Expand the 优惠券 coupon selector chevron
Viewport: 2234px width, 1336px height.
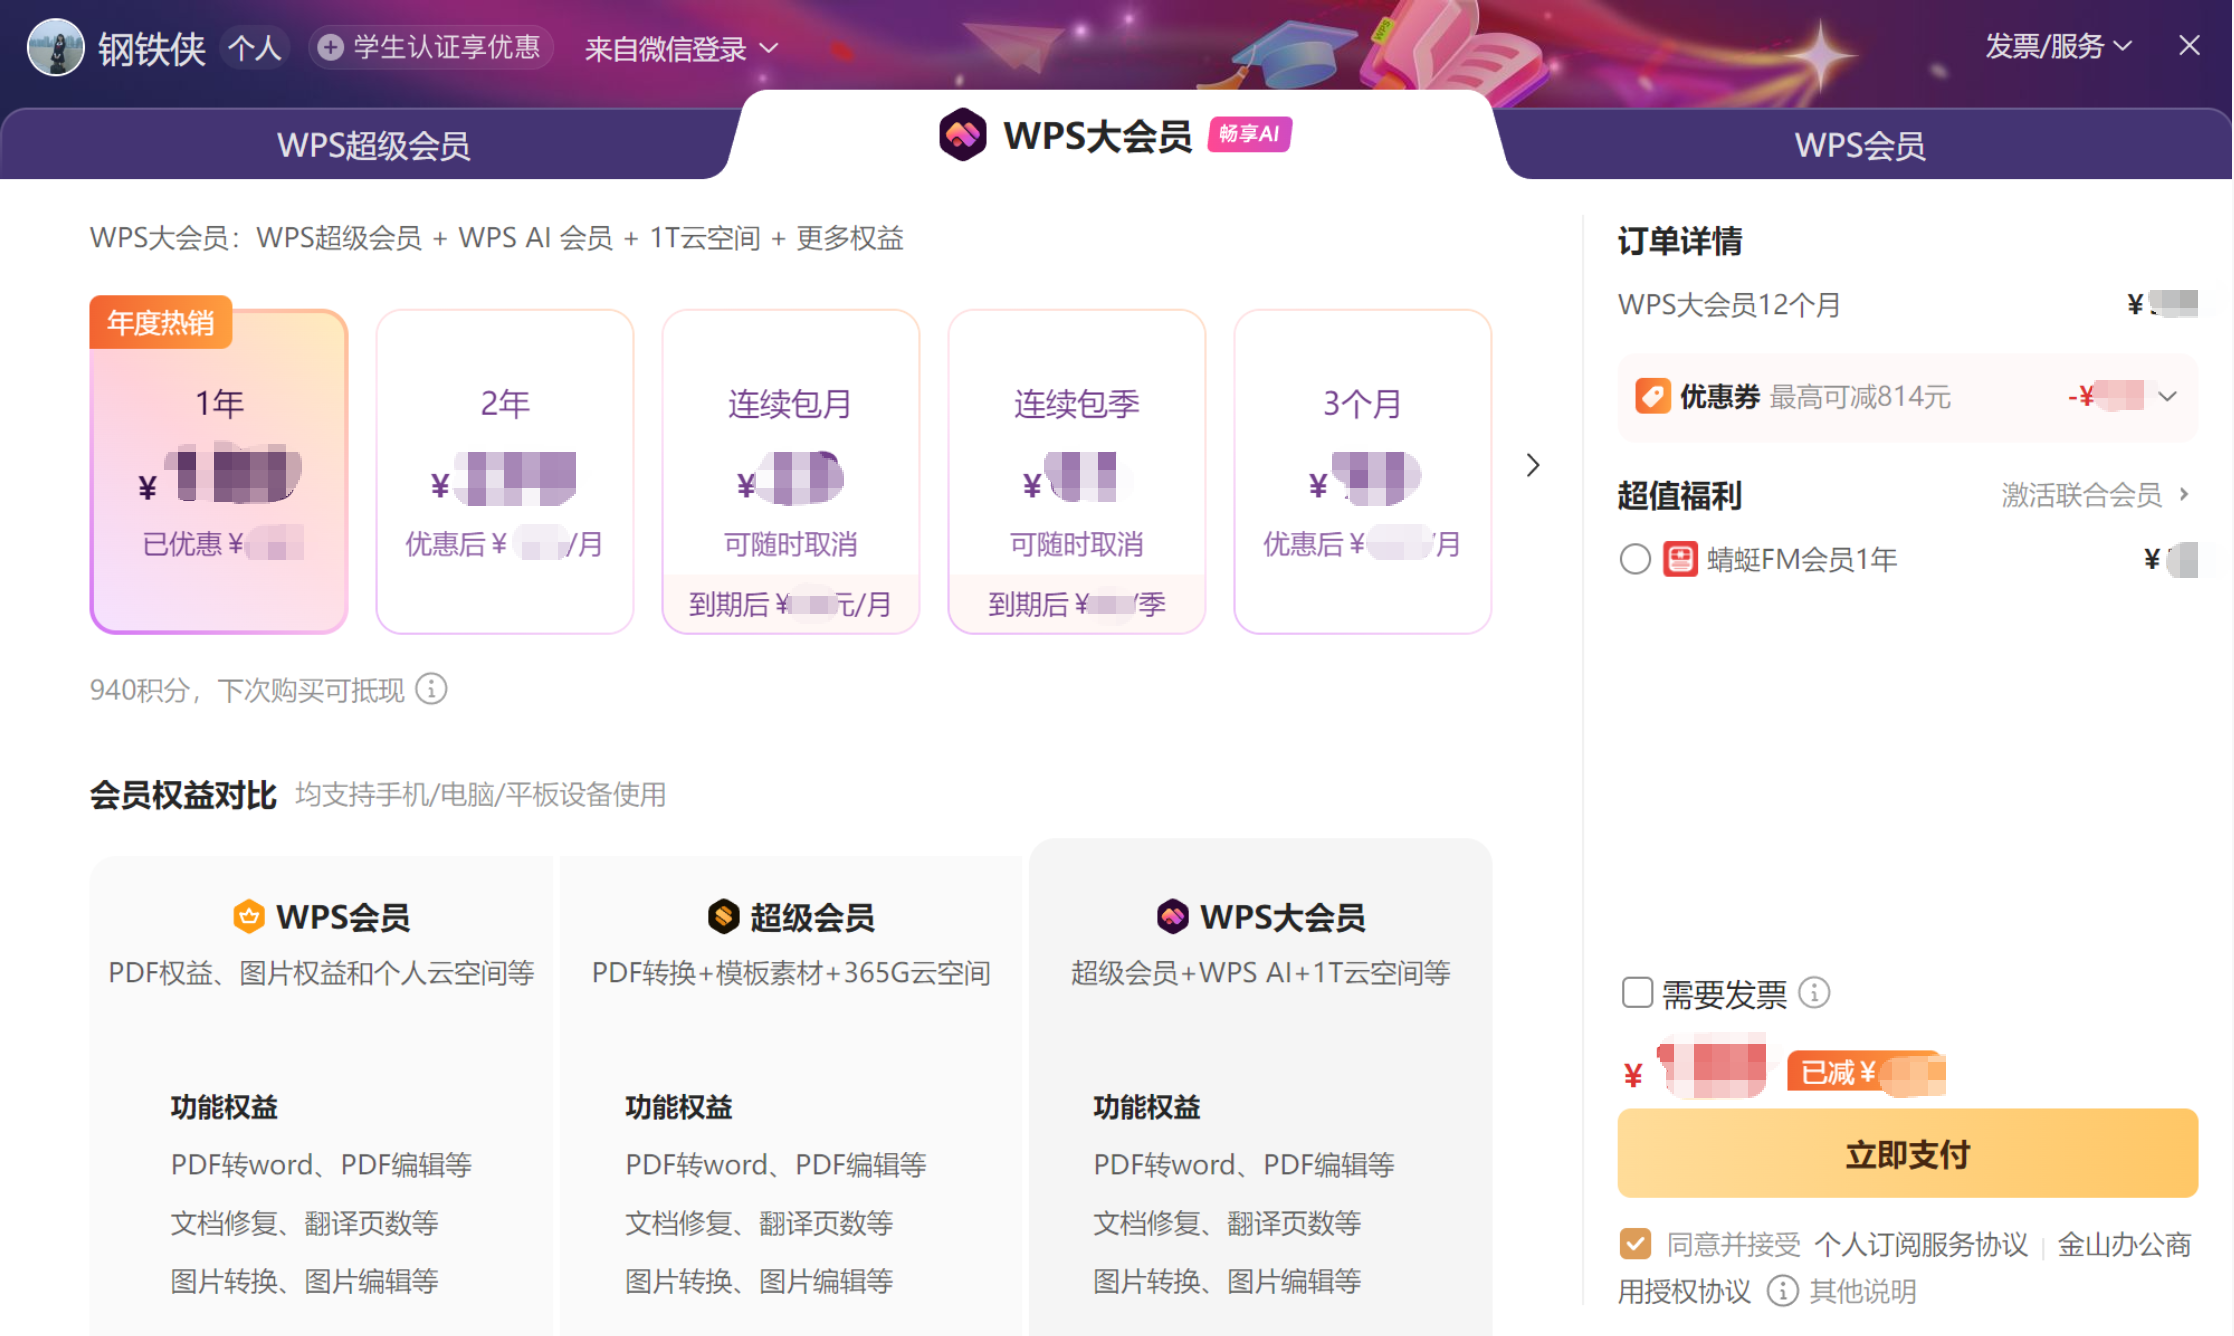click(2167, 396)
